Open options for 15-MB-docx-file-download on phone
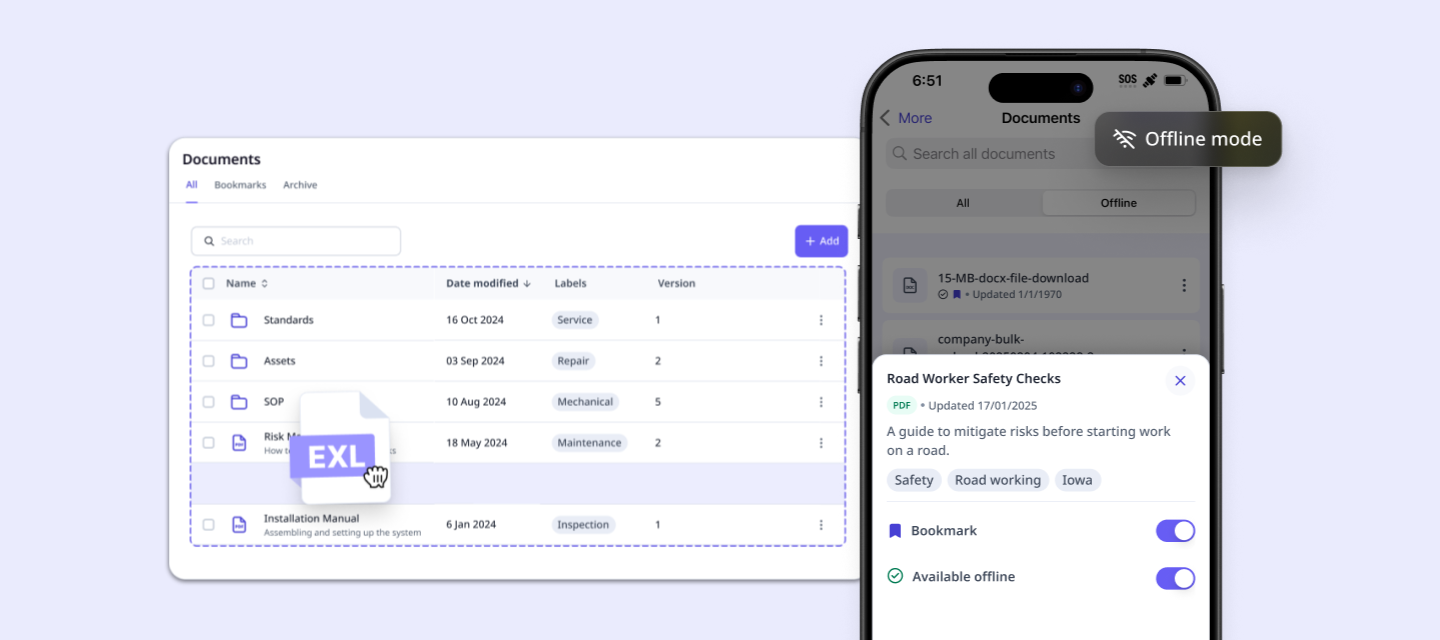1440x640 pixels. tap(1184, 285)
